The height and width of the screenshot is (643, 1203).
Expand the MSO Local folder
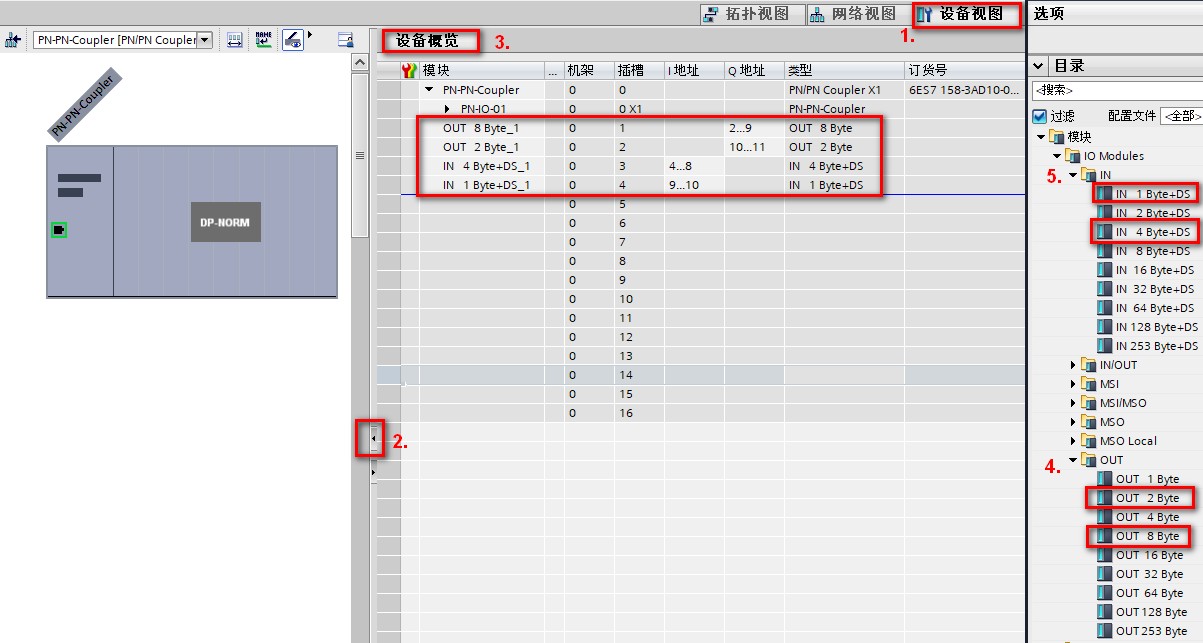[1073, 441]
